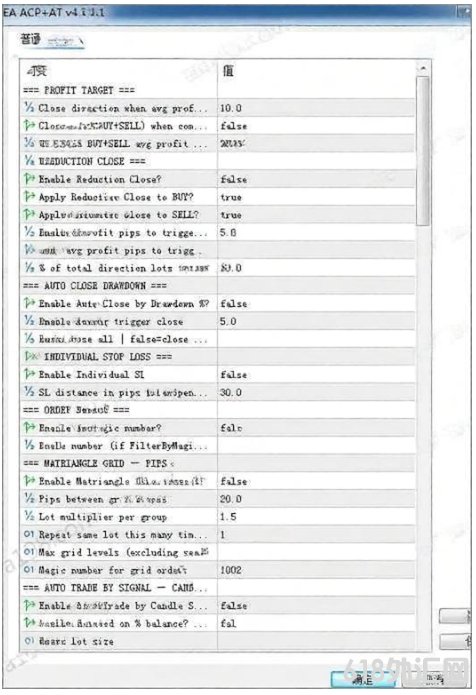Switch to the 普通 tab
Viewport: 476px width, 695px height.
click(31, 39)
